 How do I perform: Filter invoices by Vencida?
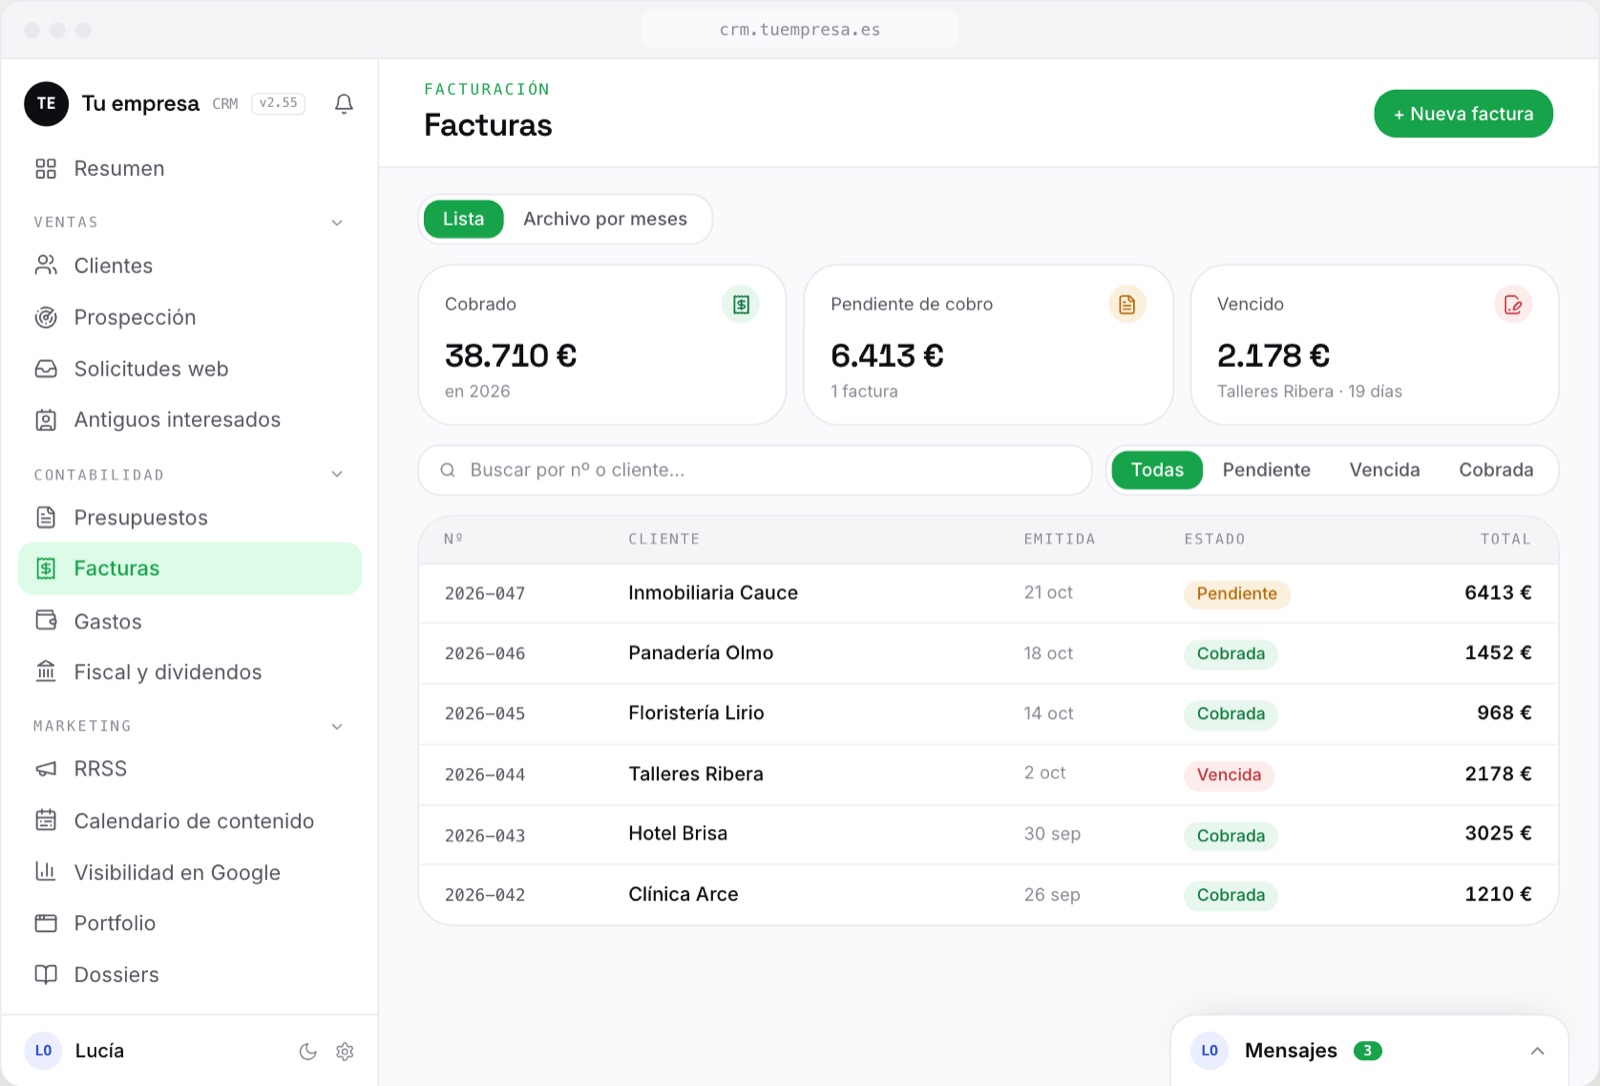[x=1384, y=470]
